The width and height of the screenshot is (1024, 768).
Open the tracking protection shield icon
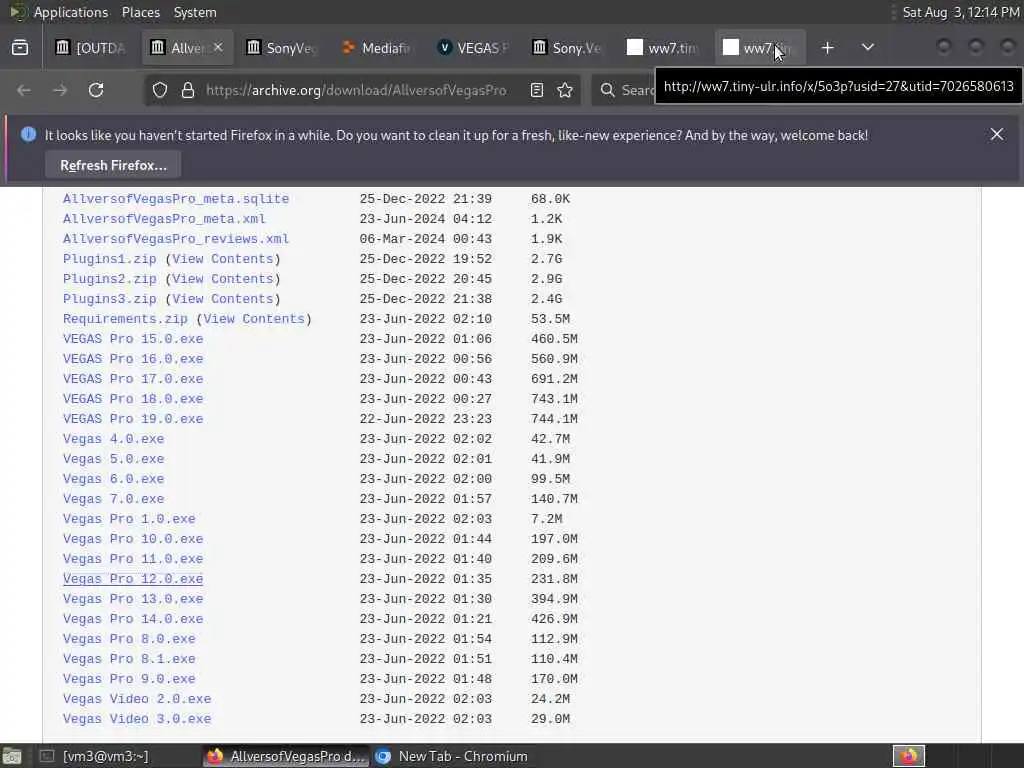point(160,90)
